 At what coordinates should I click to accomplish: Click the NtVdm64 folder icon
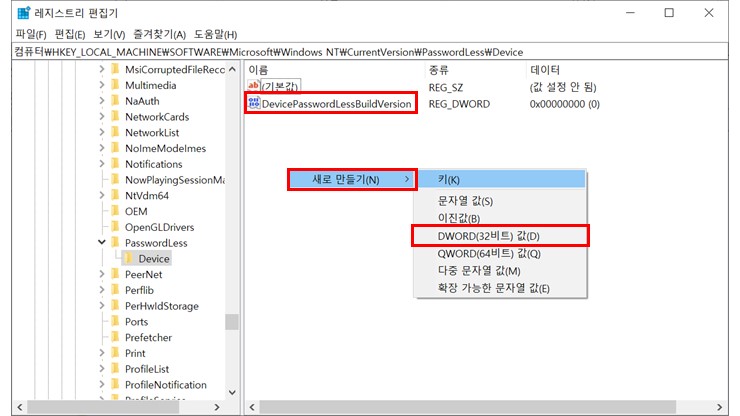coord(115,195)
